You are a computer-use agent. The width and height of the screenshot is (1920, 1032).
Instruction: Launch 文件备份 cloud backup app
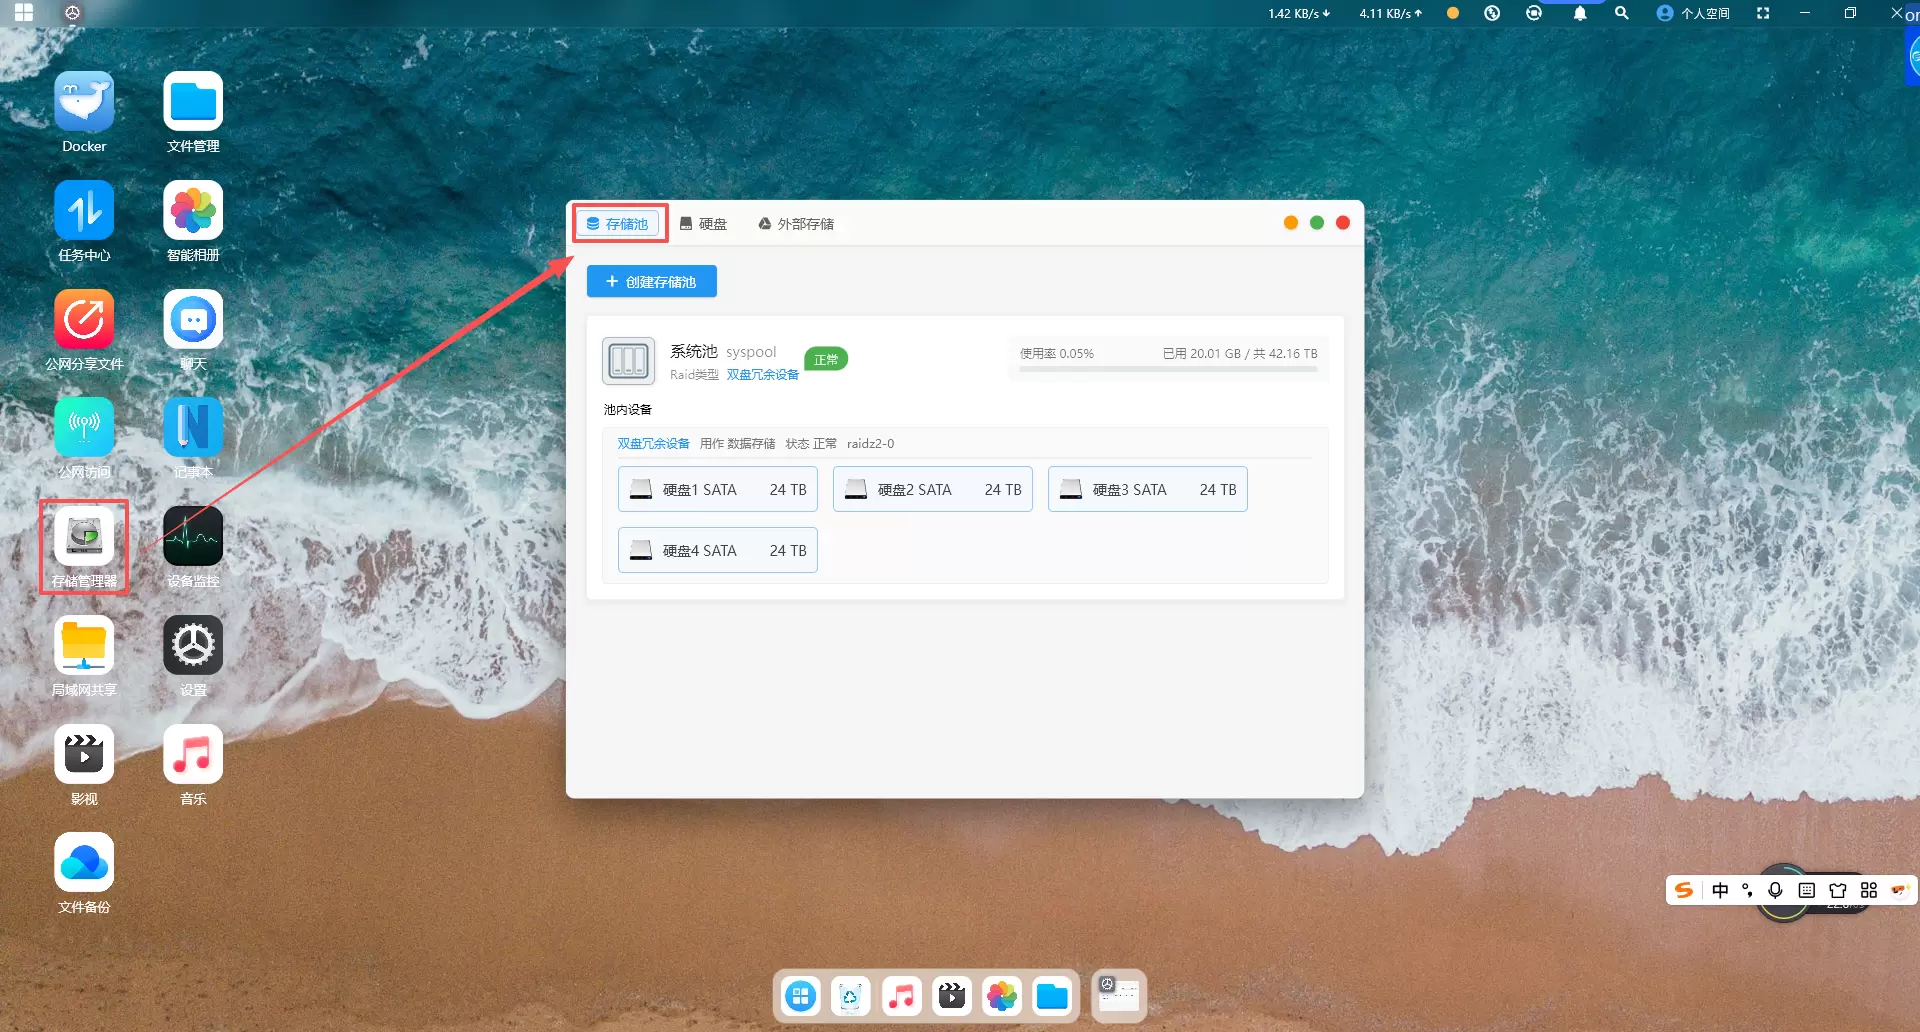pos(84,863)
